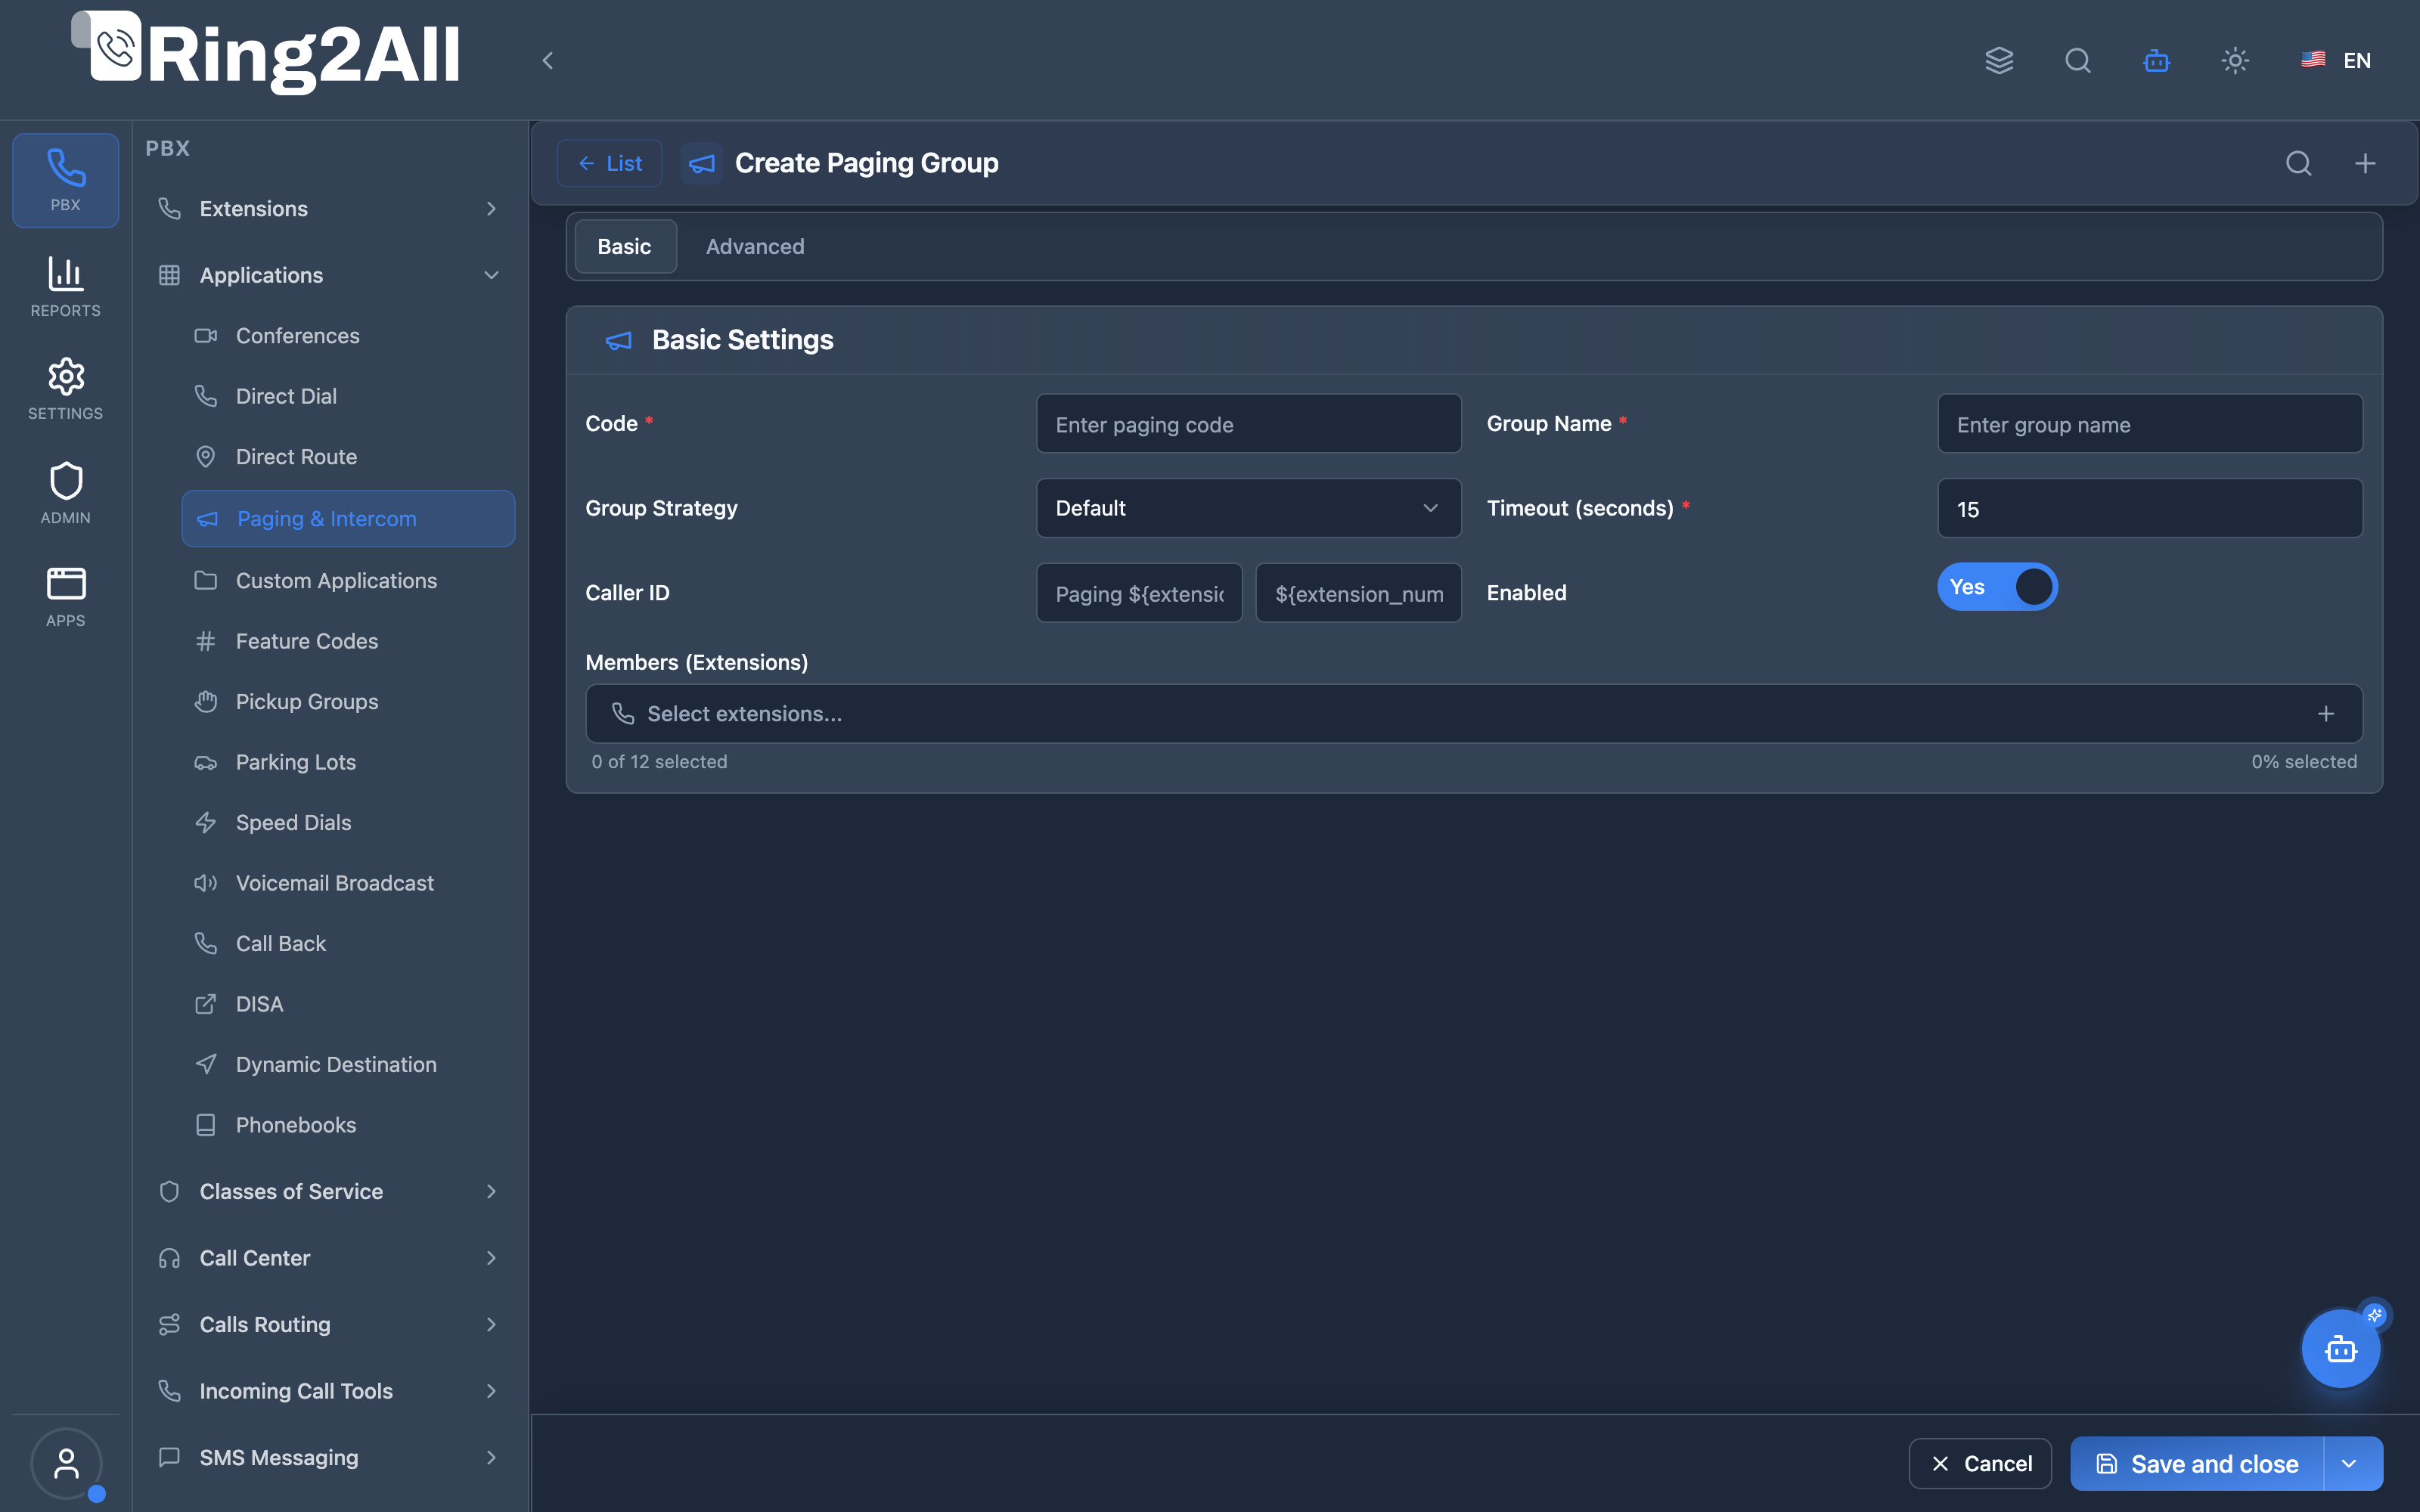Open Paging & Intercom sidebar link
This screenshot has height=1512, width=2420.
click(348, 518)
